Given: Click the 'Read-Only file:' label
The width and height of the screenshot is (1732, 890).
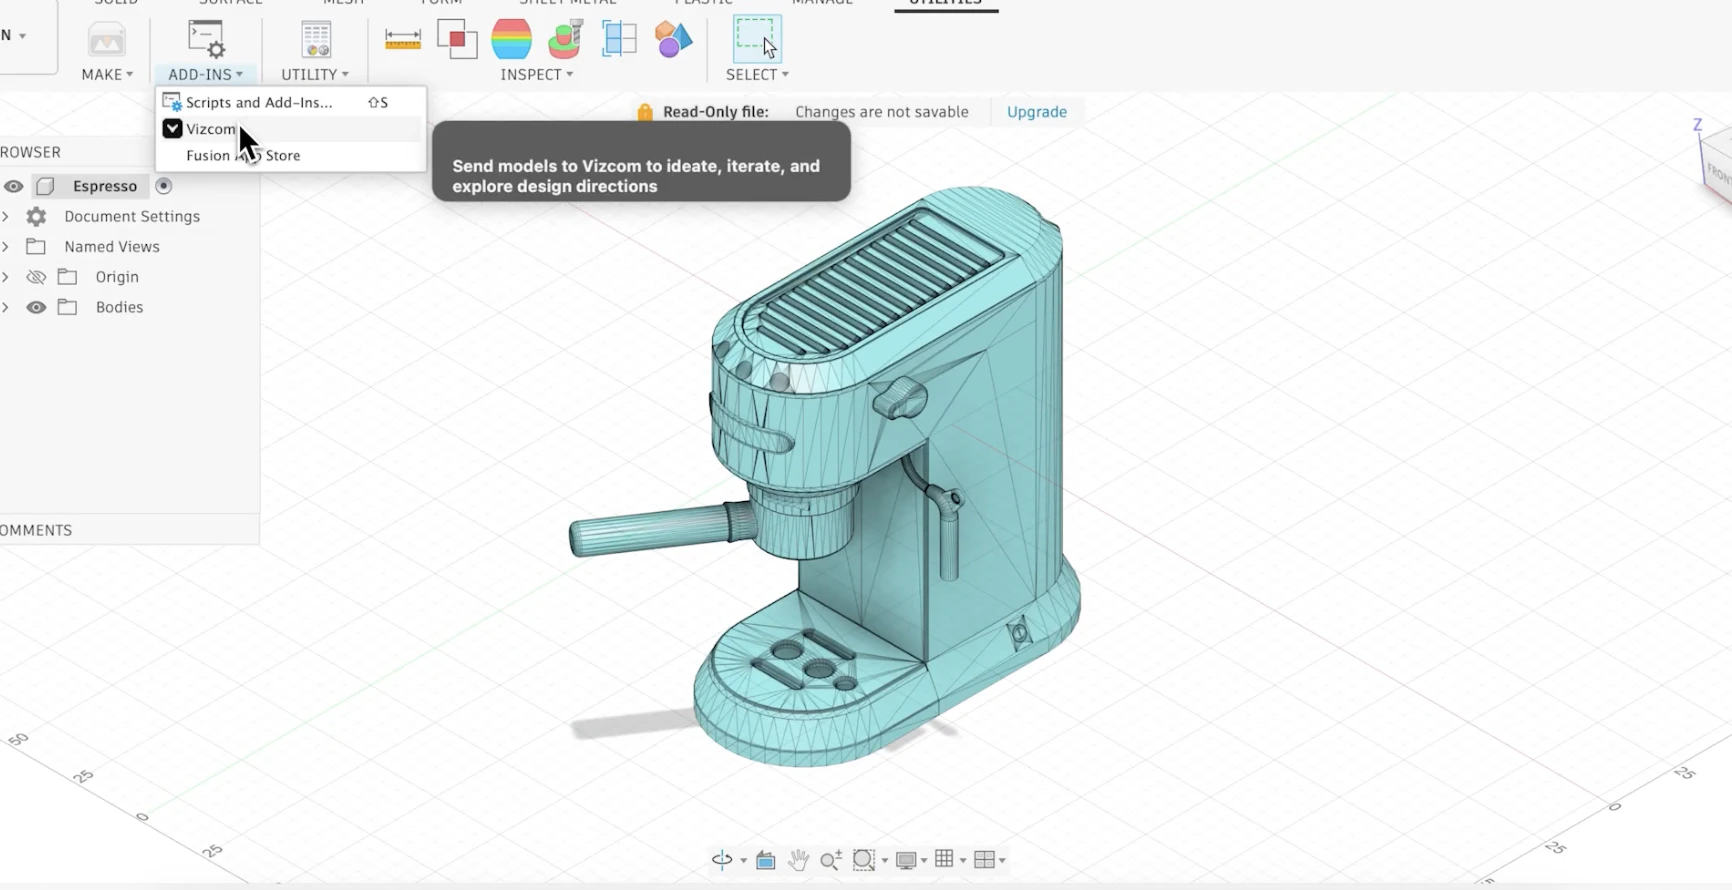Looking at the screenshot, I should [716, 112].
